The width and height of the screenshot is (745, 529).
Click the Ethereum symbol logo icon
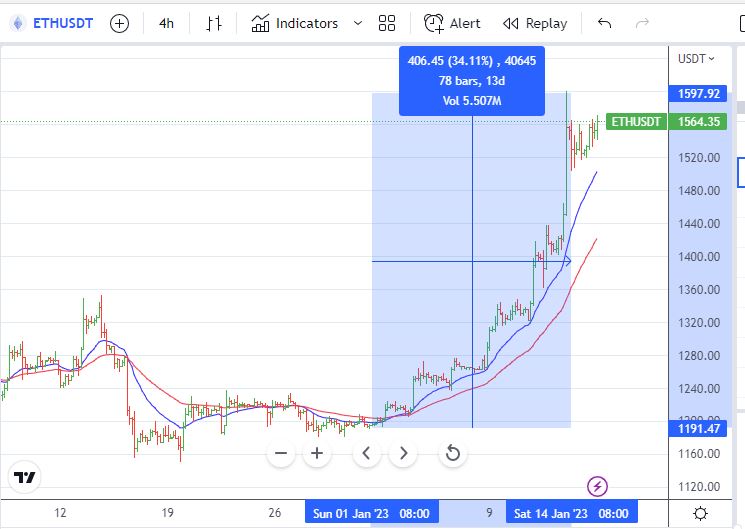(18, 23)
